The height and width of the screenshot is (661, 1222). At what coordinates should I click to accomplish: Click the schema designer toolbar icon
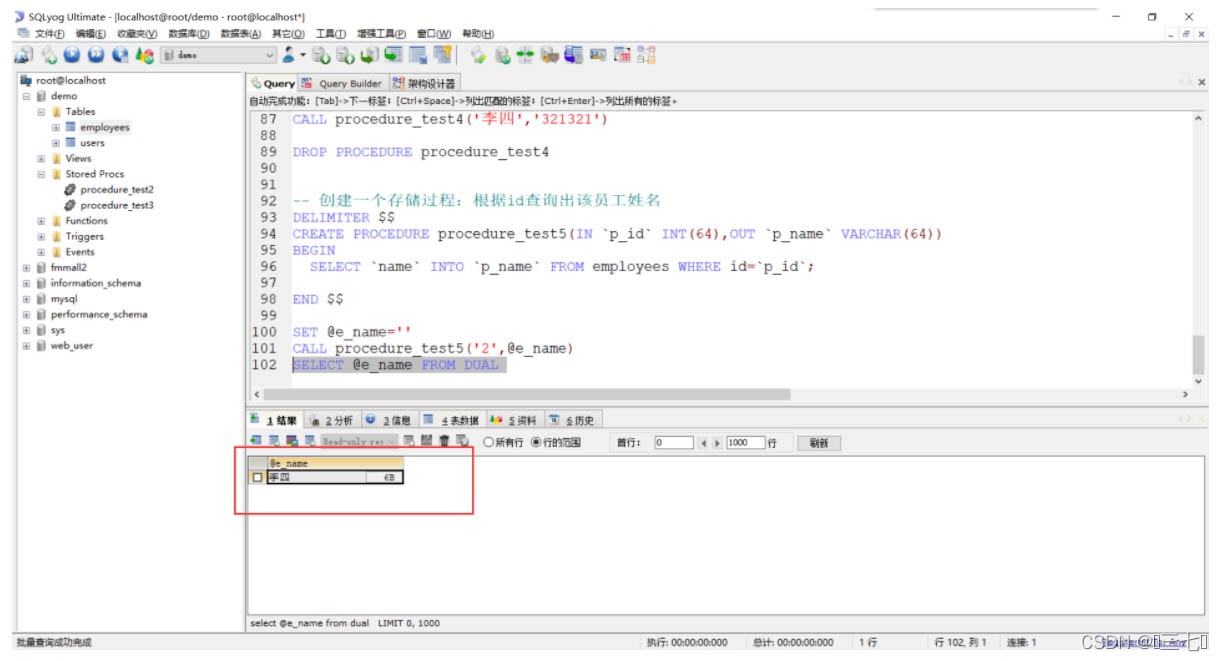[x=646, y=56]
